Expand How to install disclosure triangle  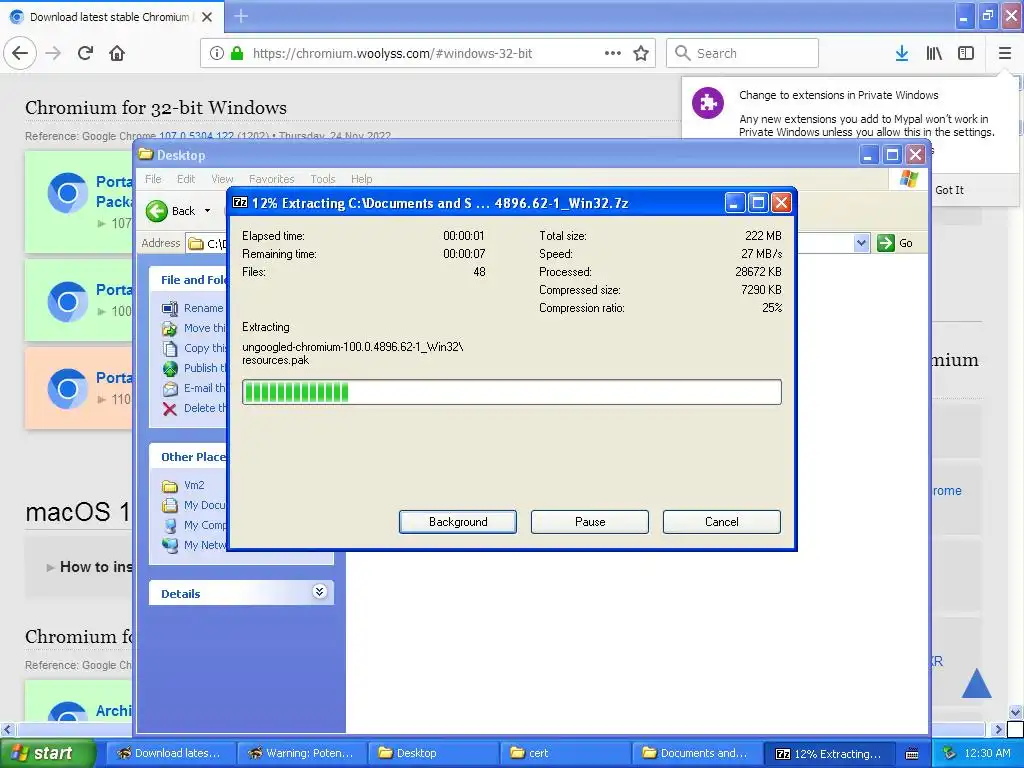[x=50, y=568]
